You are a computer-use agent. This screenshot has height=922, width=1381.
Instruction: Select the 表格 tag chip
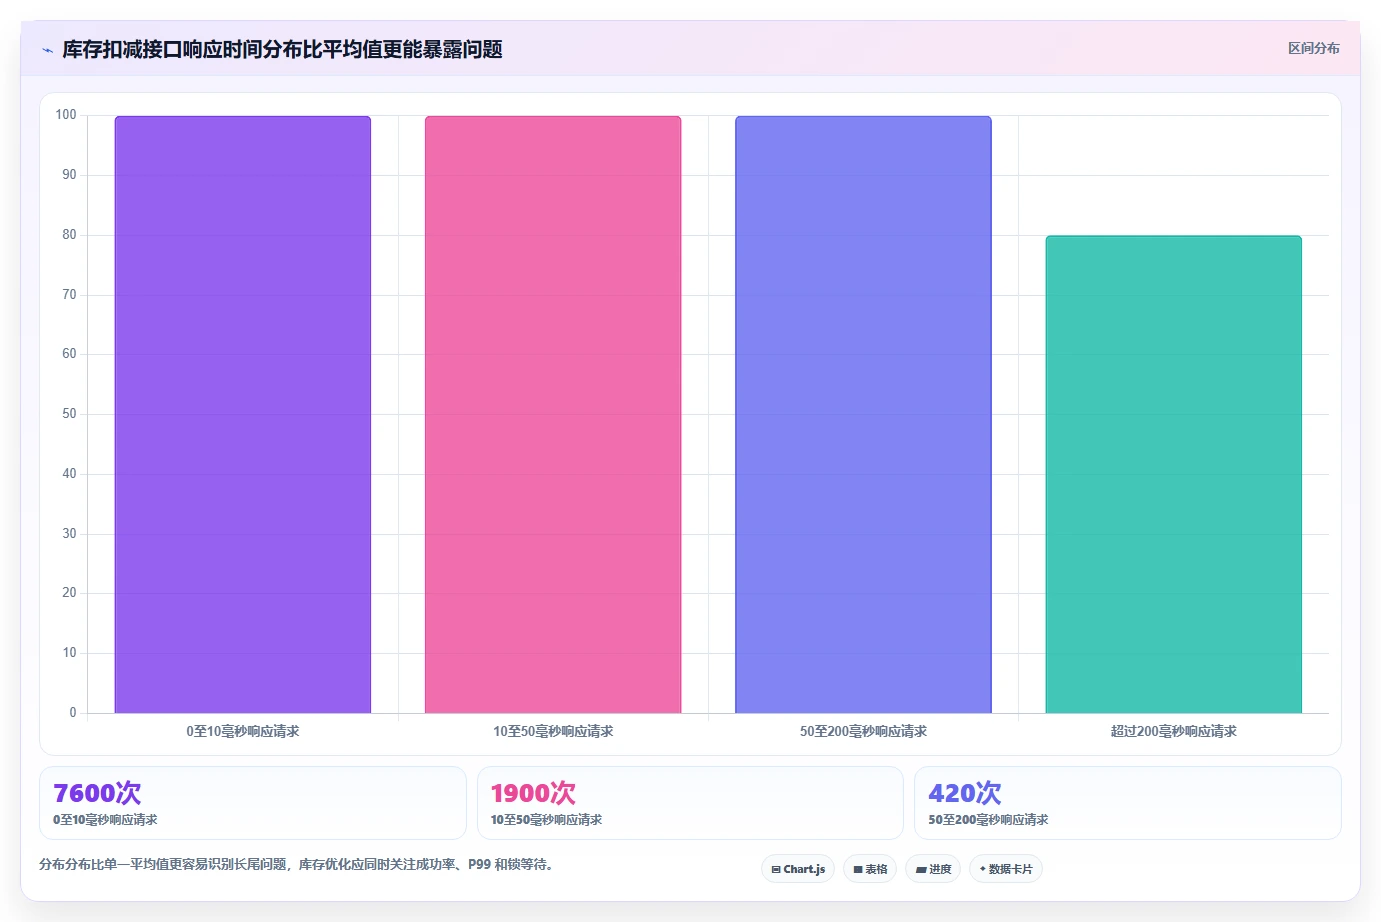click(870, 869)
